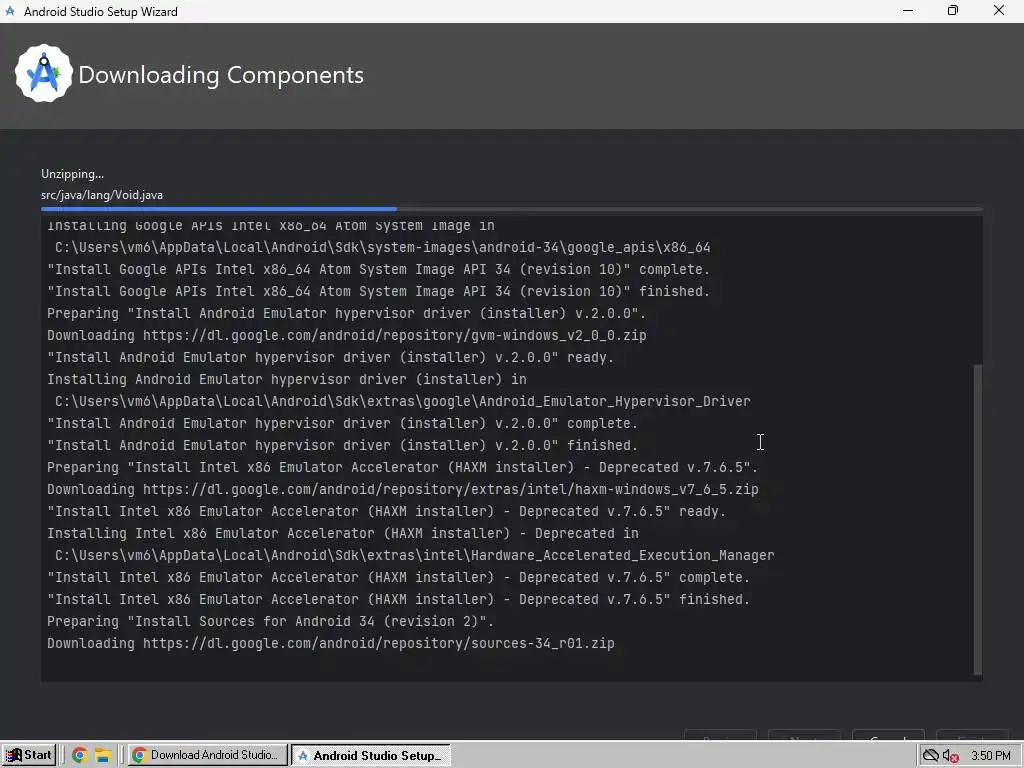Click the Android Studio Setup taskbar button
The width and height of the screenshot is (1024, 768).
pos(371,755)
